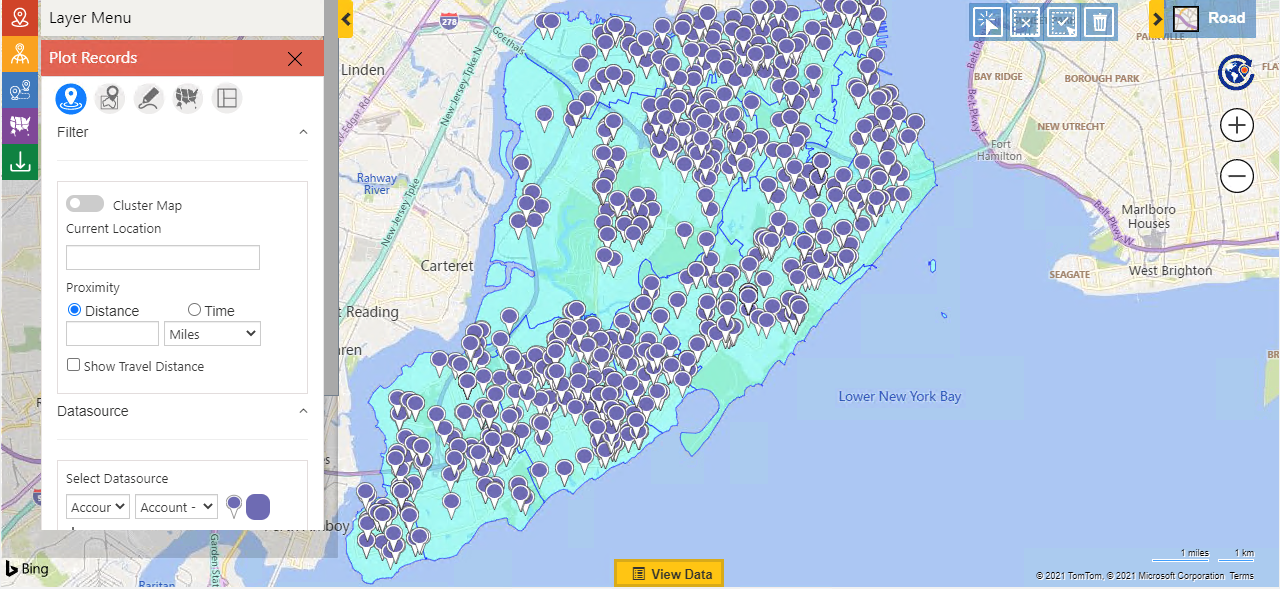Image resolution: width=1280 pixels, height=589 pixels.
Task: Open the Miles unit dropdown
Action: [x=213, y=333]
